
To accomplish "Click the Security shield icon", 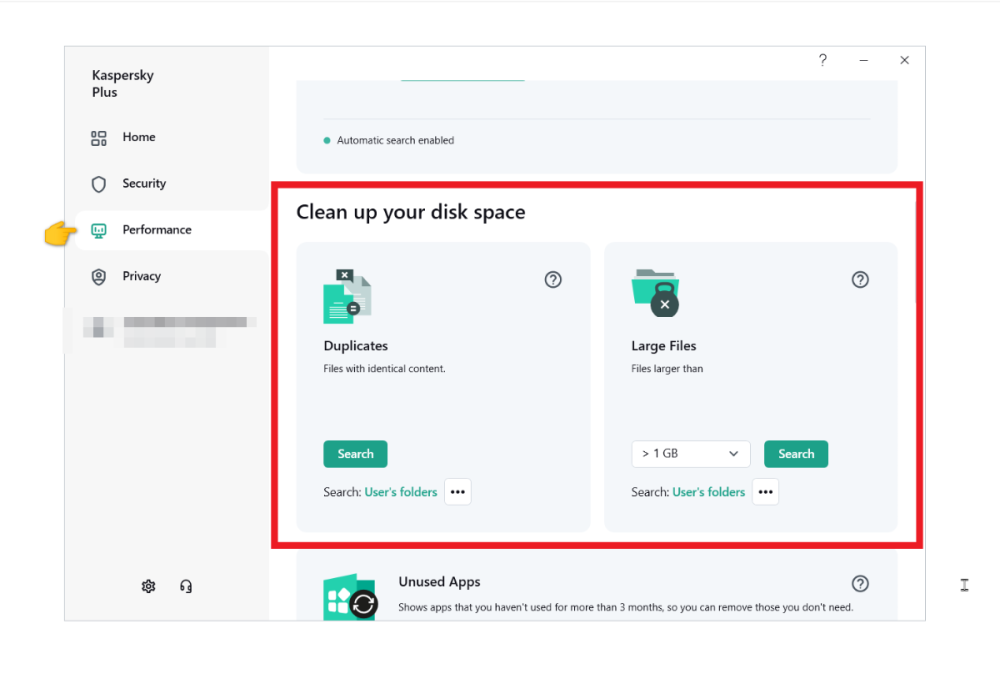I will click(x=98, y=184).
